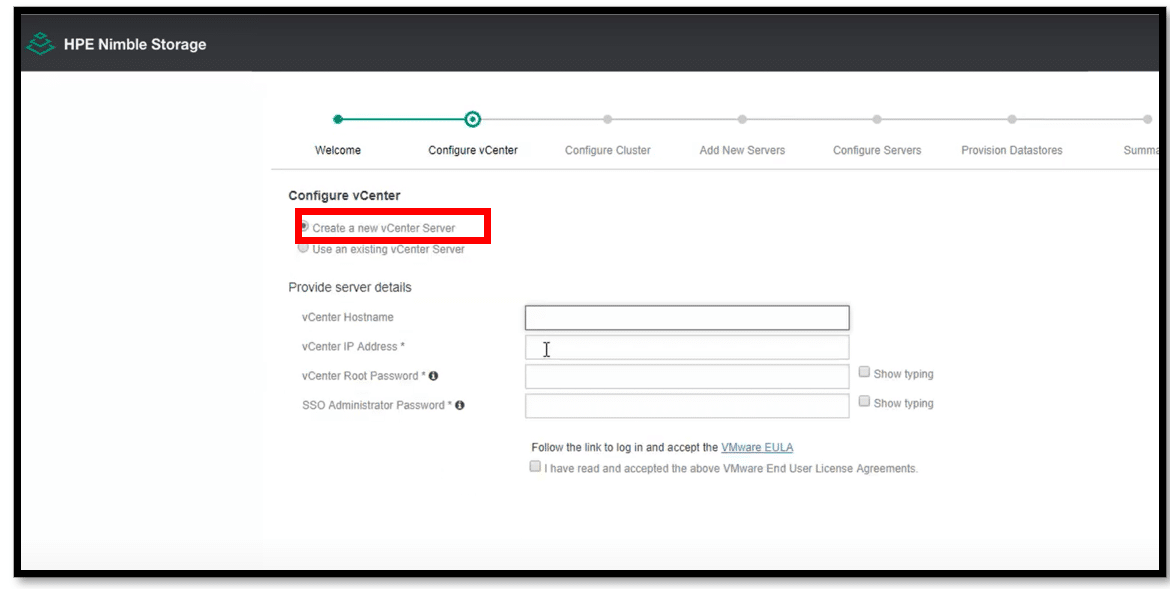Image resolution: width=1170 pixels, height=589 pixels.
Task: Click the Add New Servers step dot
Action: tap(742, 119)
